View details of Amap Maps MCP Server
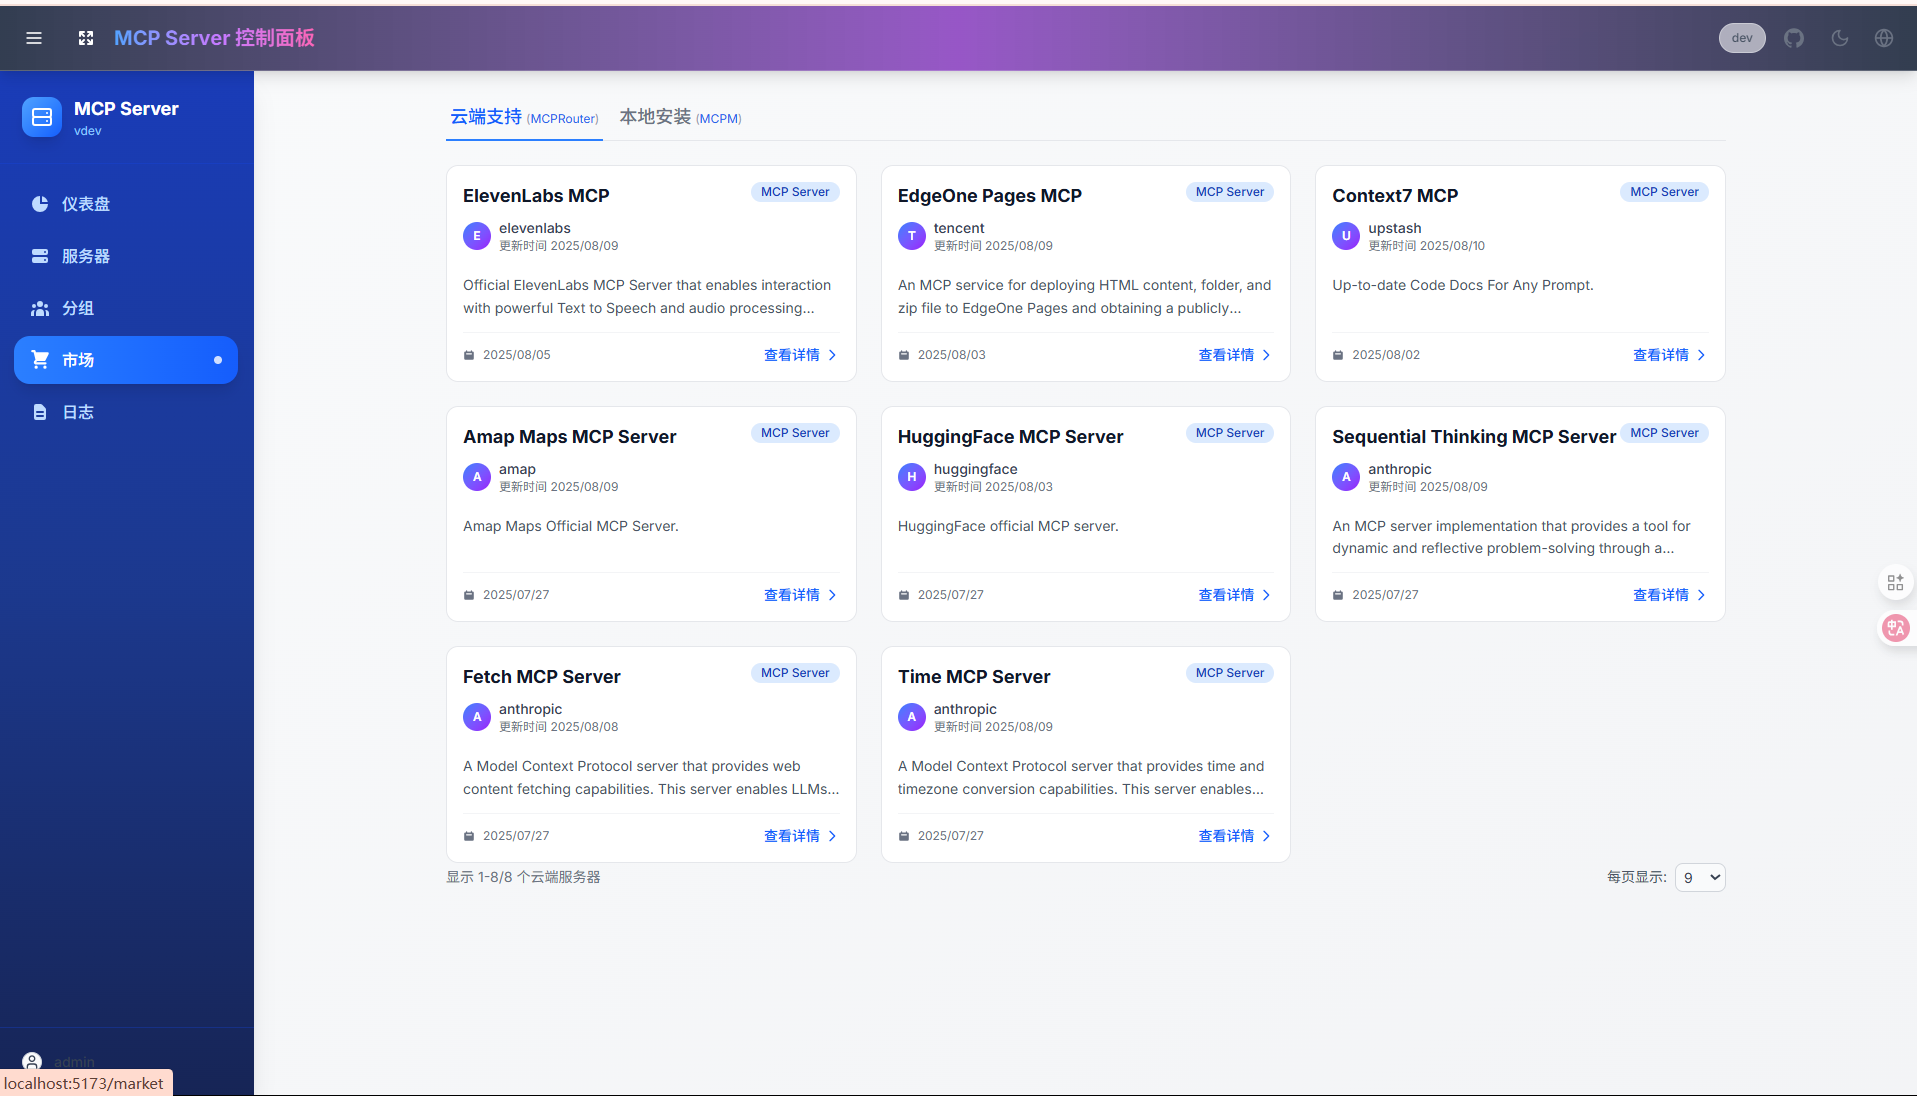Image resolution: width=1917 pixels, height=1096 pixels. click(800, 595)
